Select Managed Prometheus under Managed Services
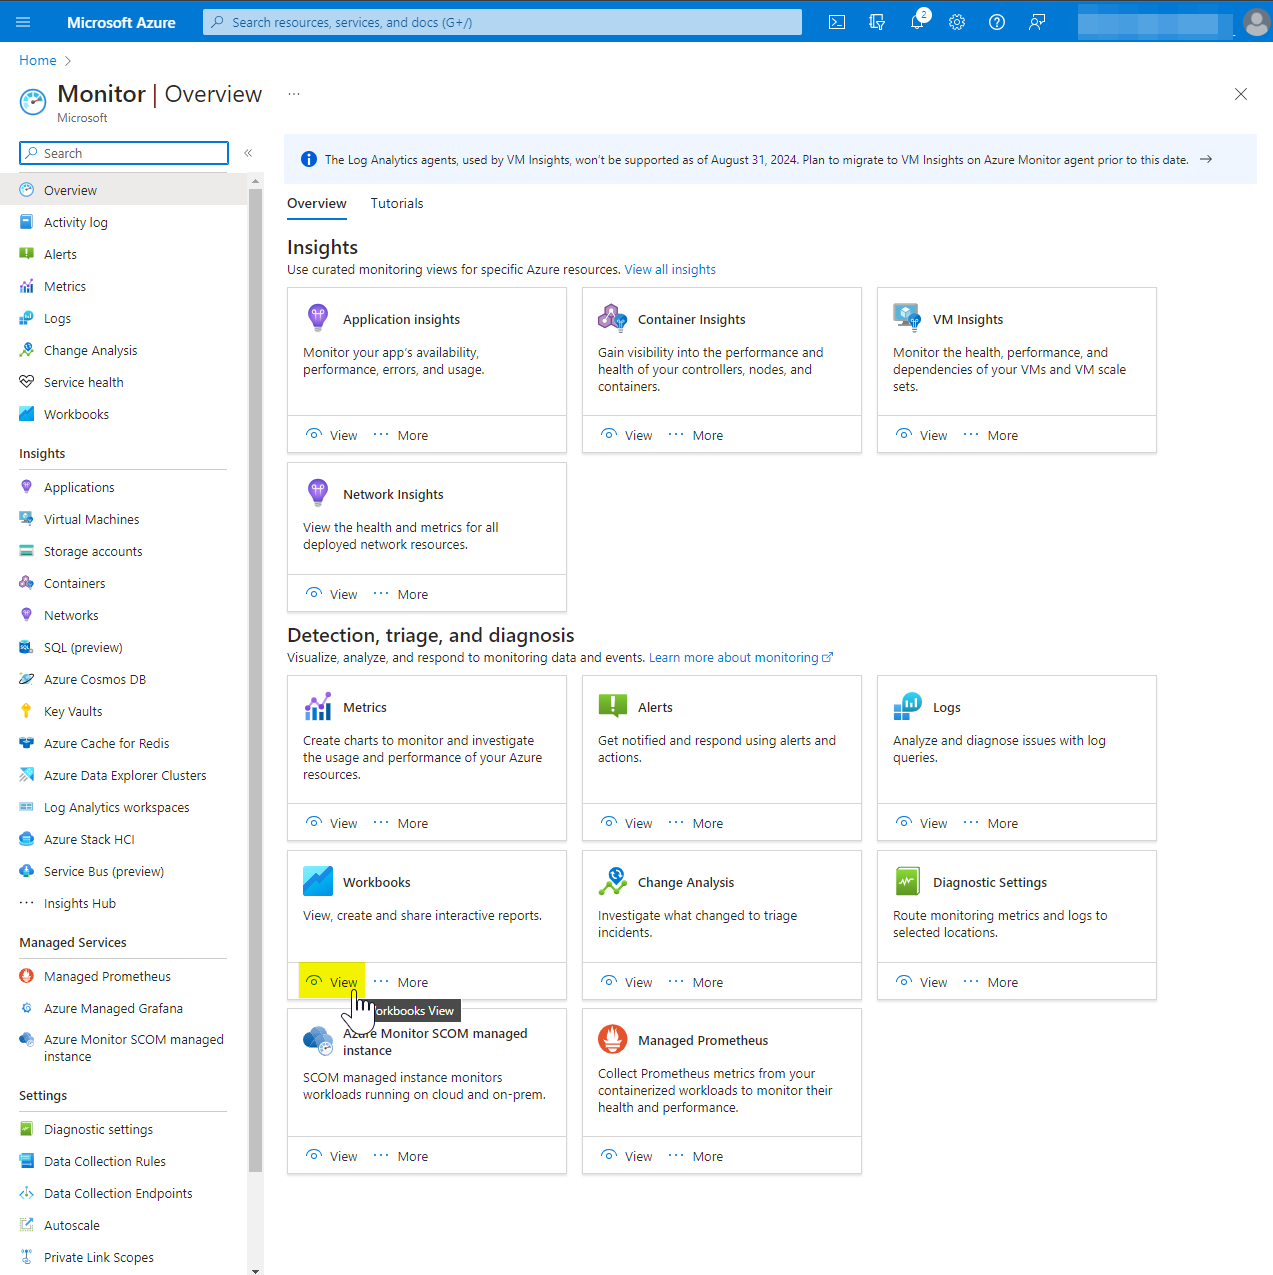Screen dimensions: 1273x1275 (x=106, y=976)
